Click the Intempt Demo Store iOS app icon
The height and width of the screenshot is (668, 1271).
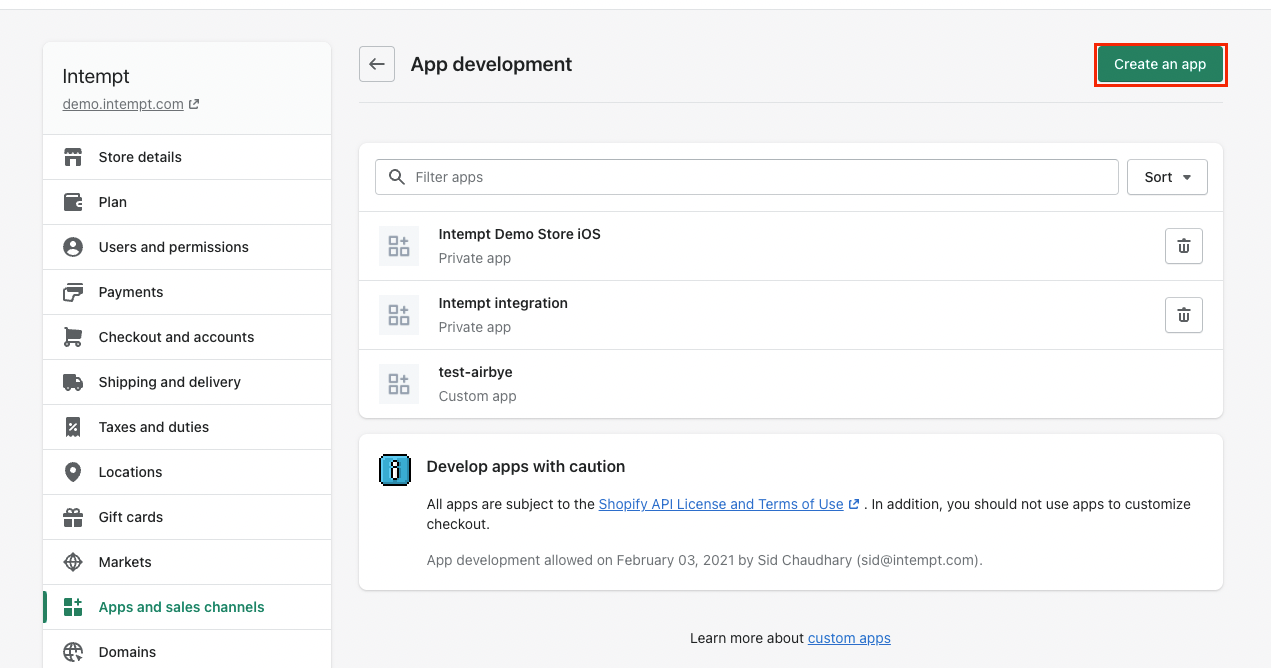click(399, 246)
